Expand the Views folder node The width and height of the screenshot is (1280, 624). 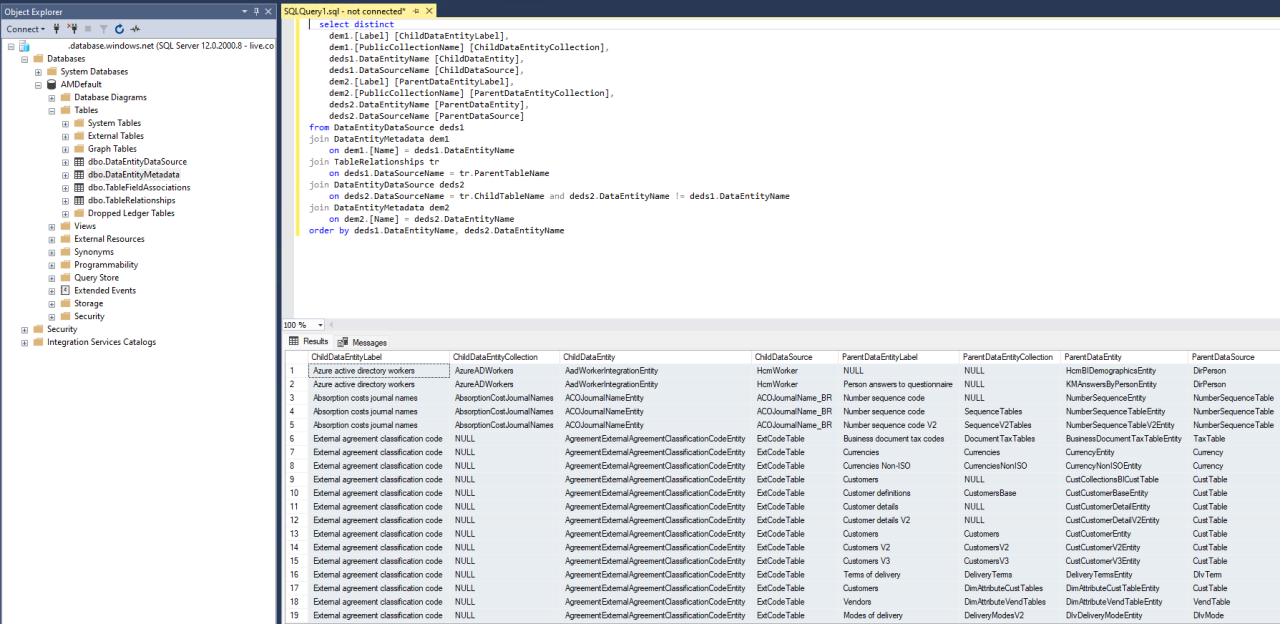coord(52,226)
